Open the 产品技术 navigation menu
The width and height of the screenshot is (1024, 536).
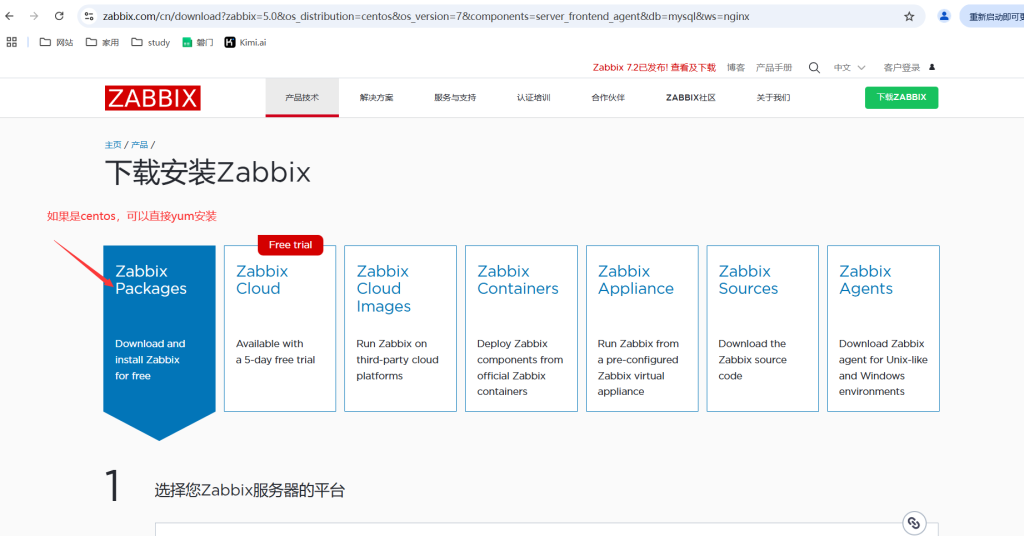tap(302, 97)
